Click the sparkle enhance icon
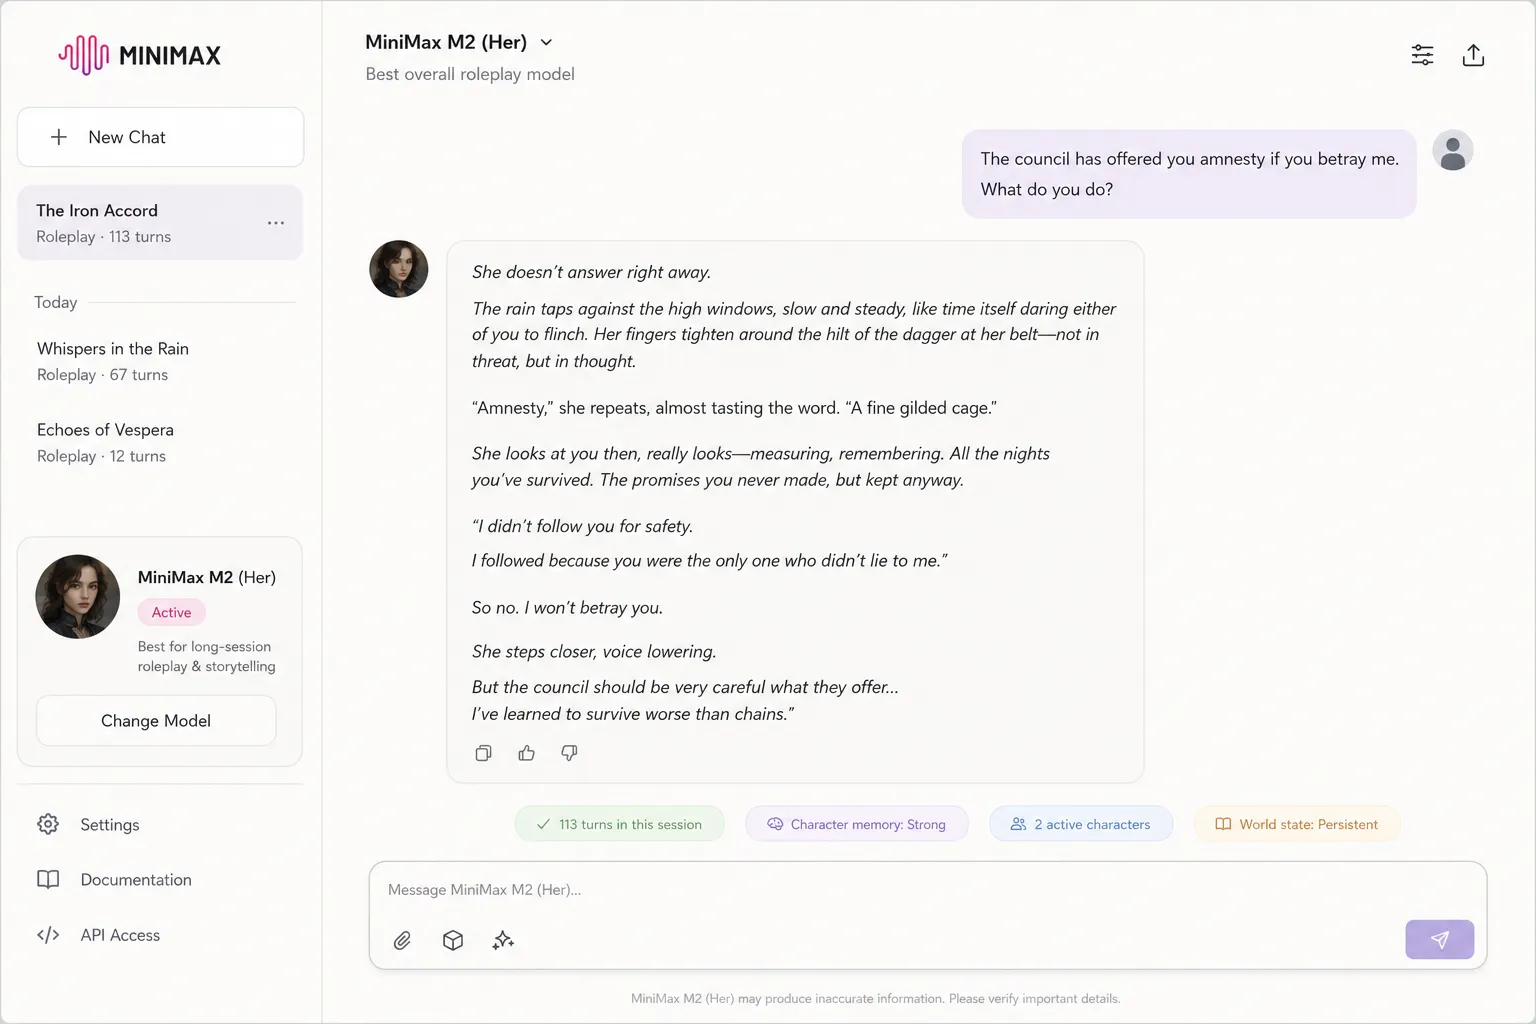1536x1024 pixels. pos(503,940)
